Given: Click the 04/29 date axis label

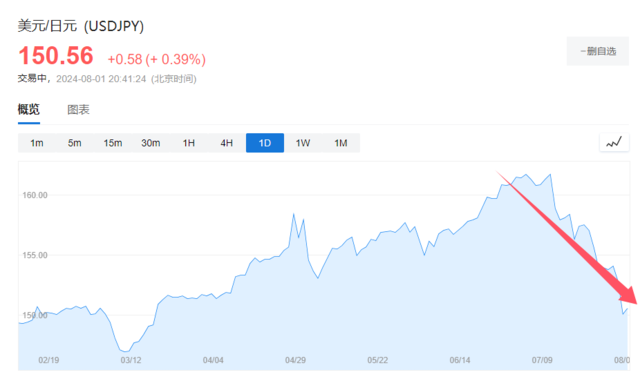Looking at the screenshot, I should [x=295, y=360].
